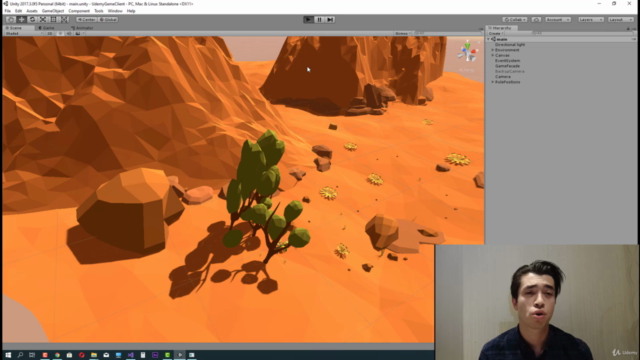Toggle 2D view mode in Scene
Viewport: 640px width, 360px height.
coord(50,33)
